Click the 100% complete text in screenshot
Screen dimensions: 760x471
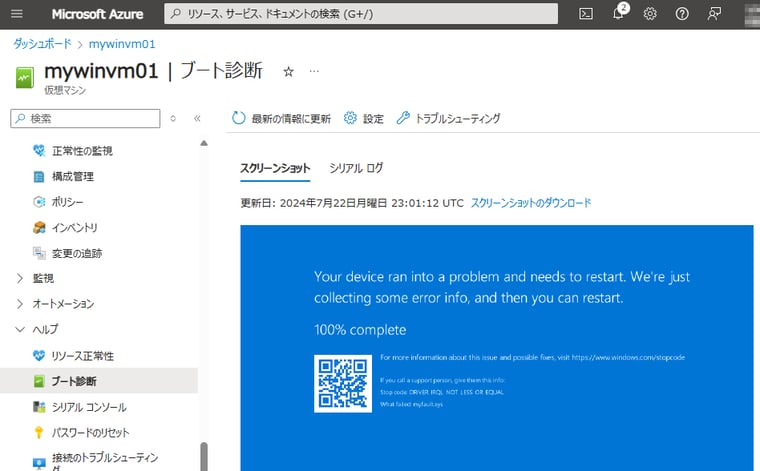[360, 330]
